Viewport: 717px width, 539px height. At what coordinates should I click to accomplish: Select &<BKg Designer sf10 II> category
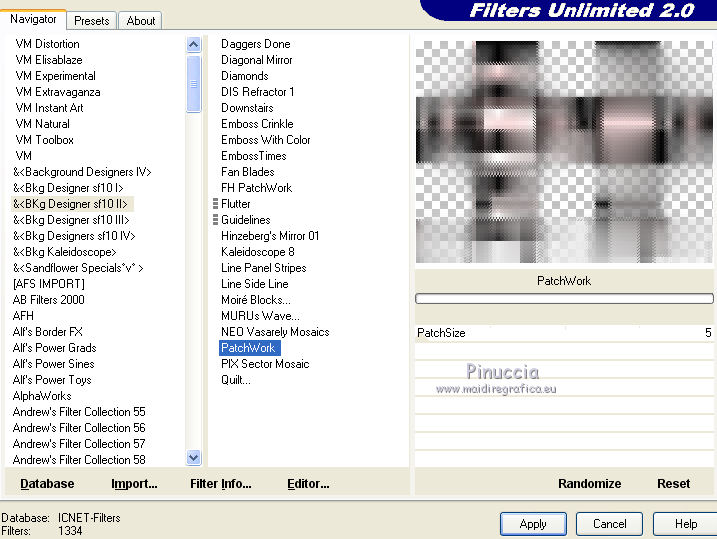tap(70, 204)
